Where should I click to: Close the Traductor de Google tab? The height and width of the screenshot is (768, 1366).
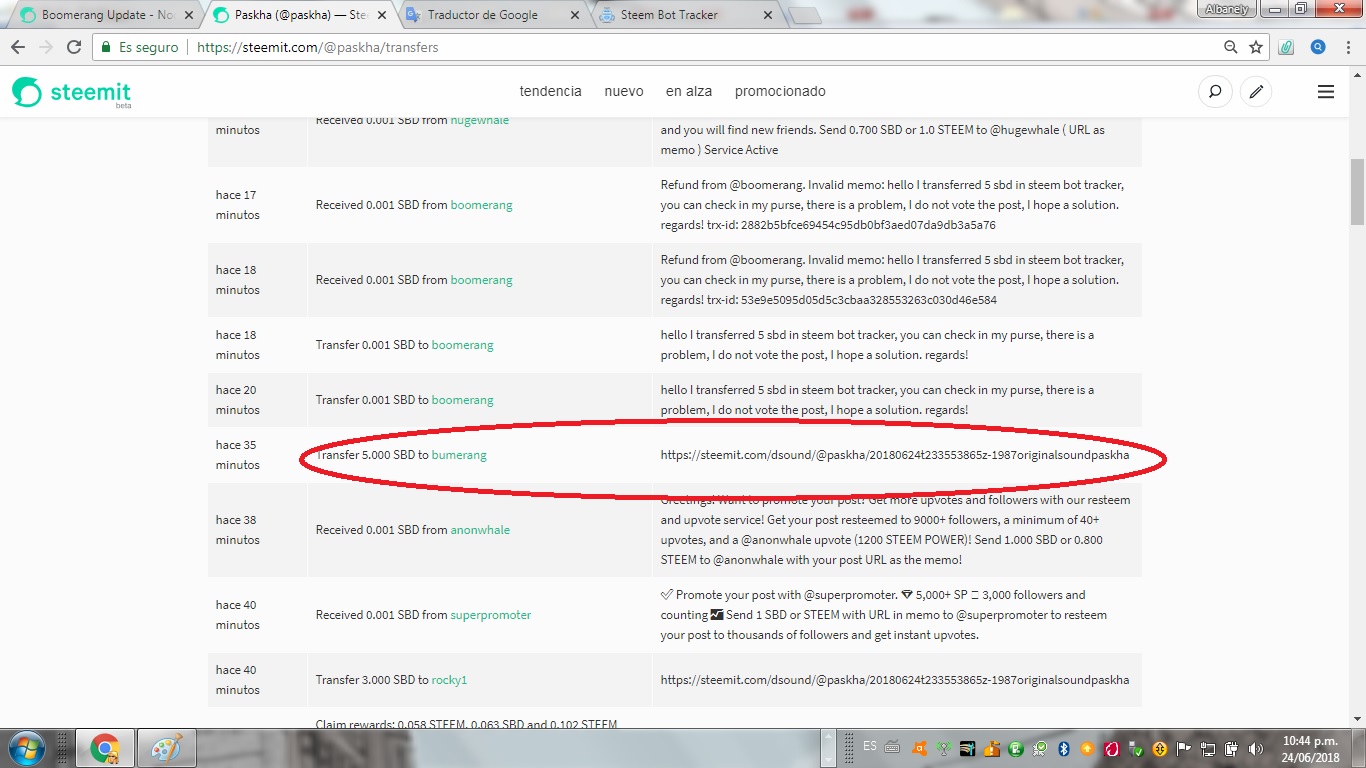574,15
